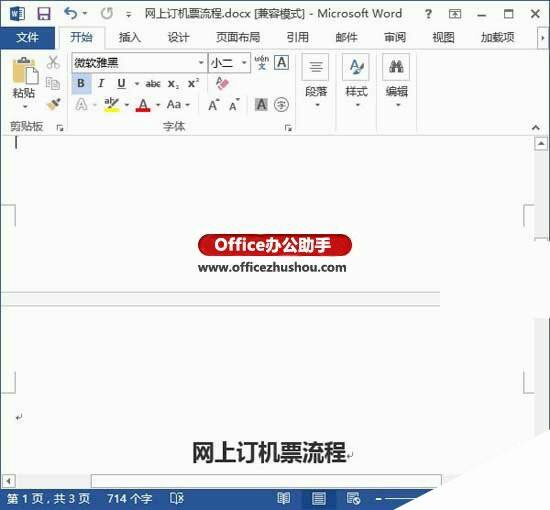Open the 剪贴板 clipboard pane launcher
This screenshot has height=510, width=550.
[x=60, y=128]
